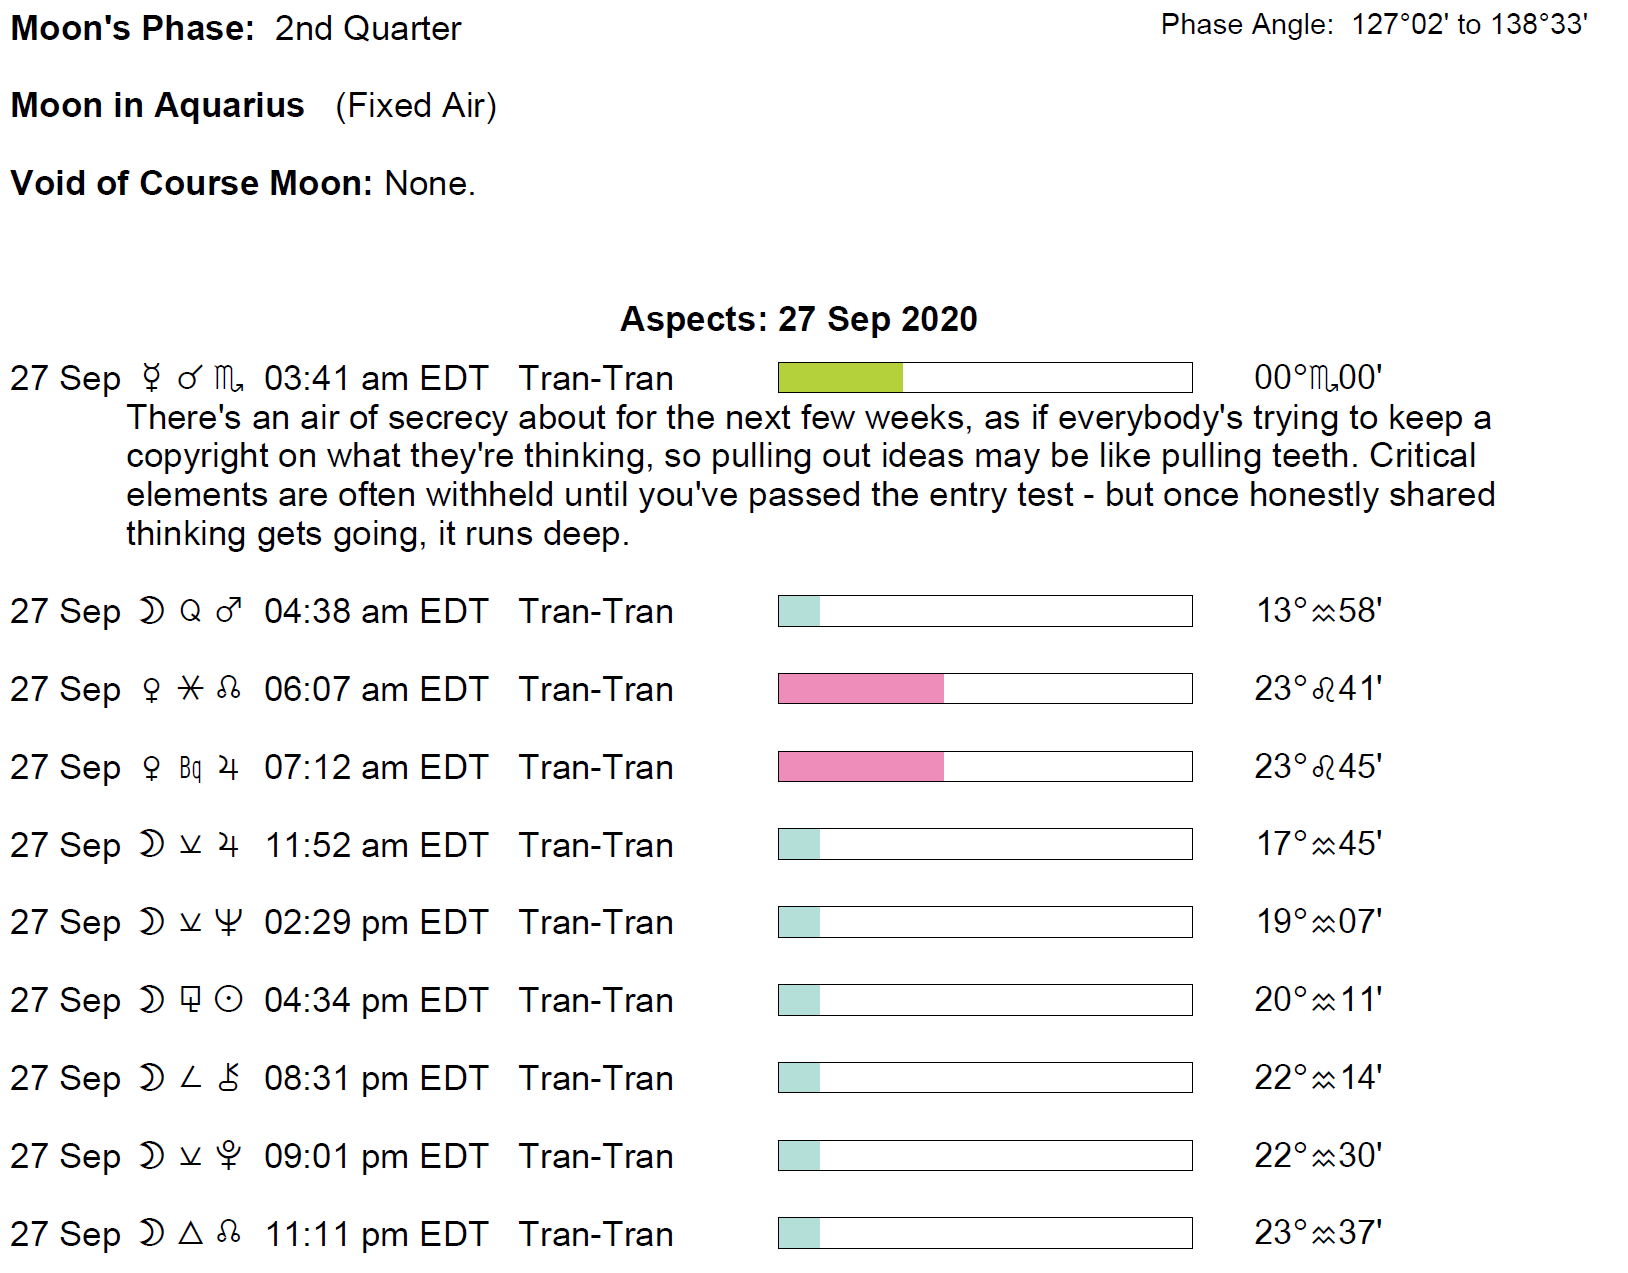The width and height of the screenshot is (1628, 1273).
Task: Click the Jupiter glyph in the 07:12 am row
Action: tap(229, 768)
